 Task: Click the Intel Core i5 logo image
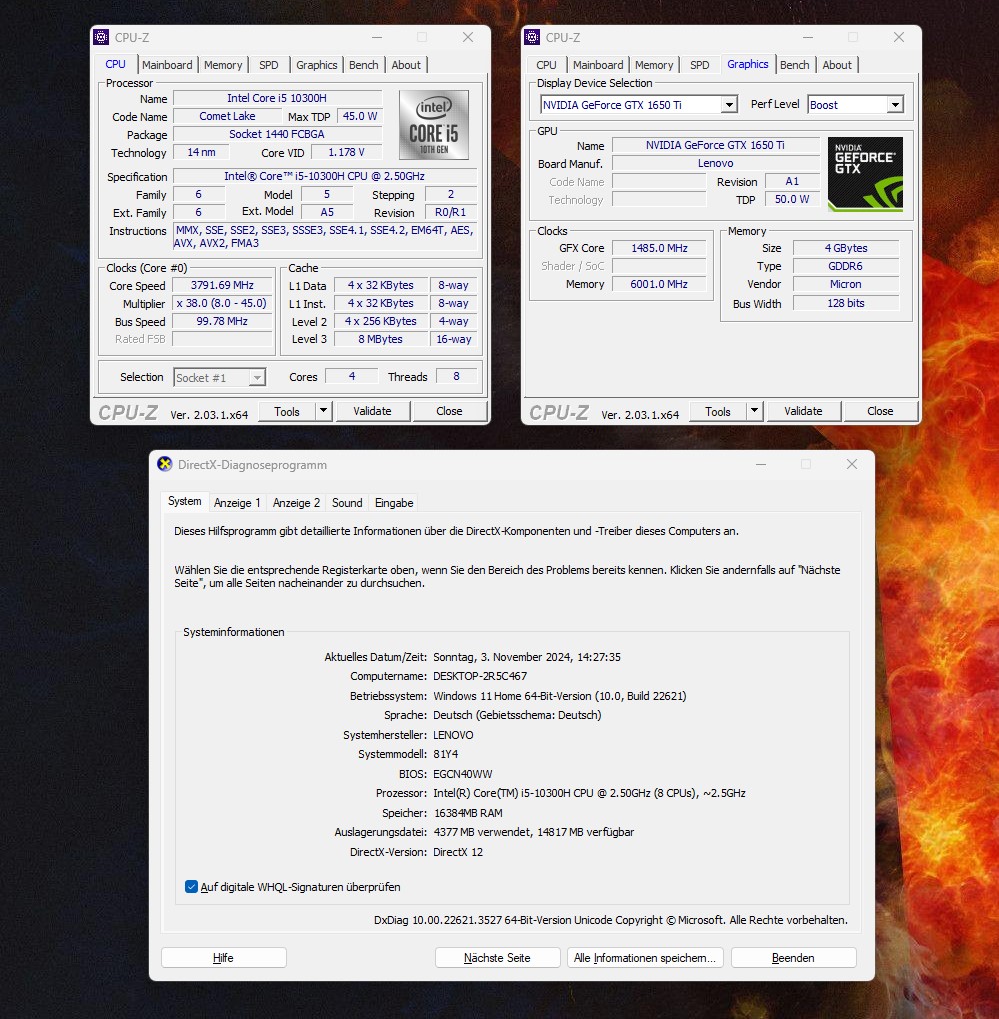433,125
